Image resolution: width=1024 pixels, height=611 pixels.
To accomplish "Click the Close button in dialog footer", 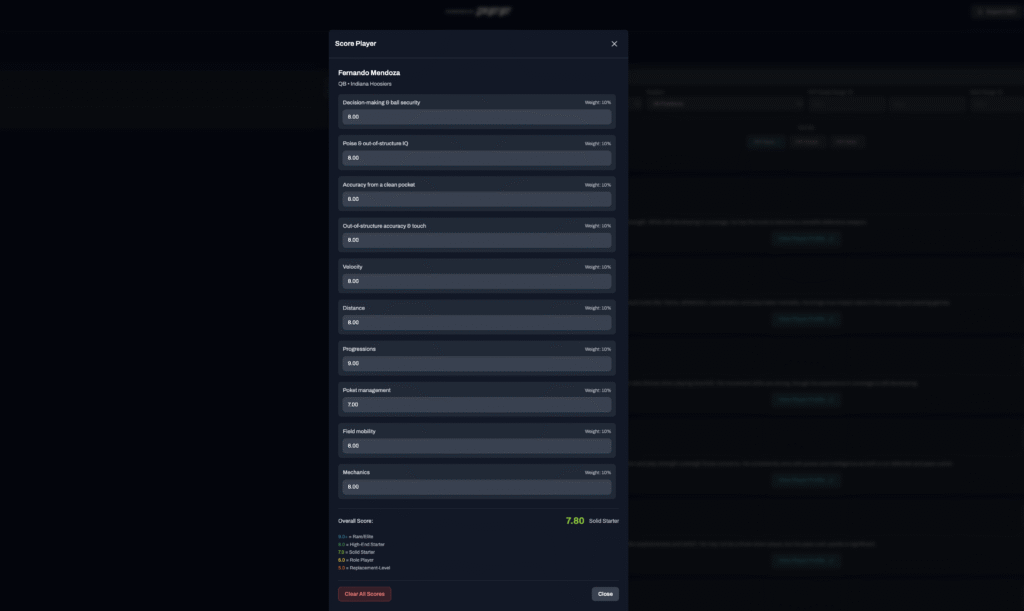I will [605, 594].
